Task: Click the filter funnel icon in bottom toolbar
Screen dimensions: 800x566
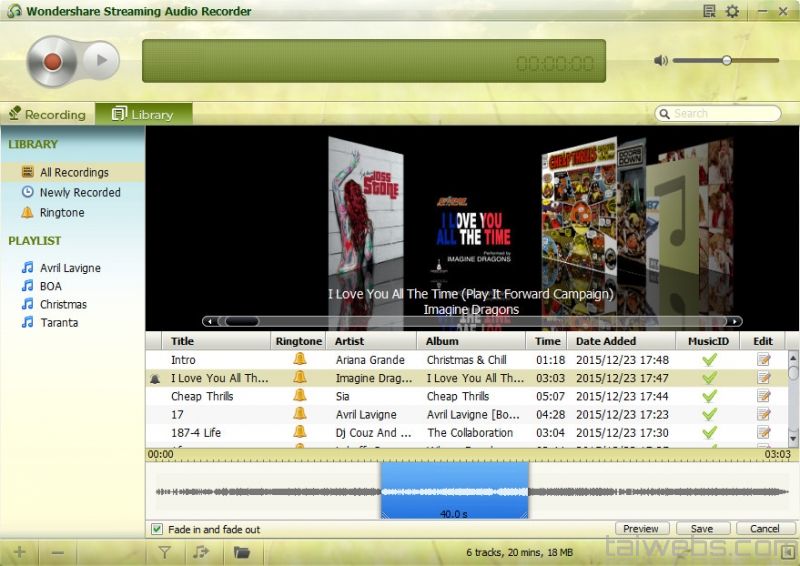Action: (x=165, y=551)
